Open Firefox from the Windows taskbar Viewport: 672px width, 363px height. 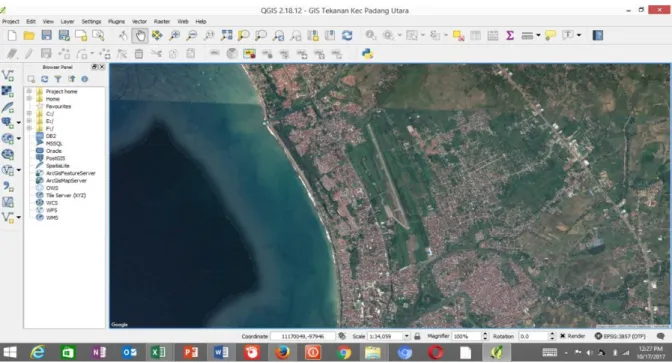click(x=282, y=353)
